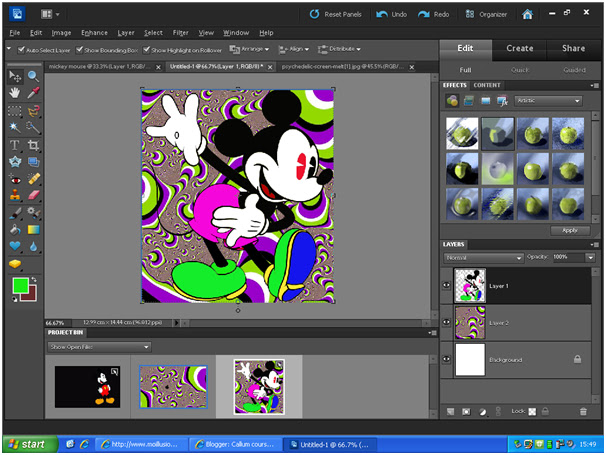Show Layer Styles in Effects panel

[469, 101]
